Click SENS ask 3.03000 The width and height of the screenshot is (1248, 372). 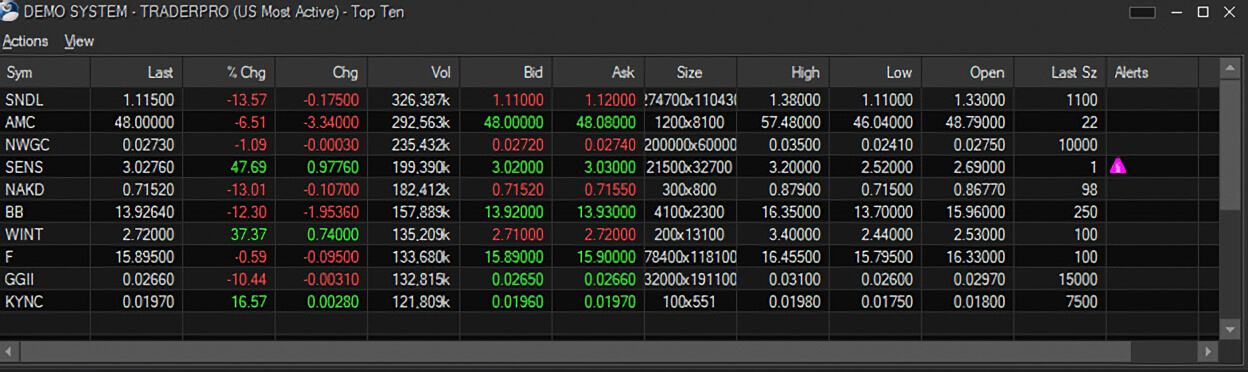coord(608,167)
